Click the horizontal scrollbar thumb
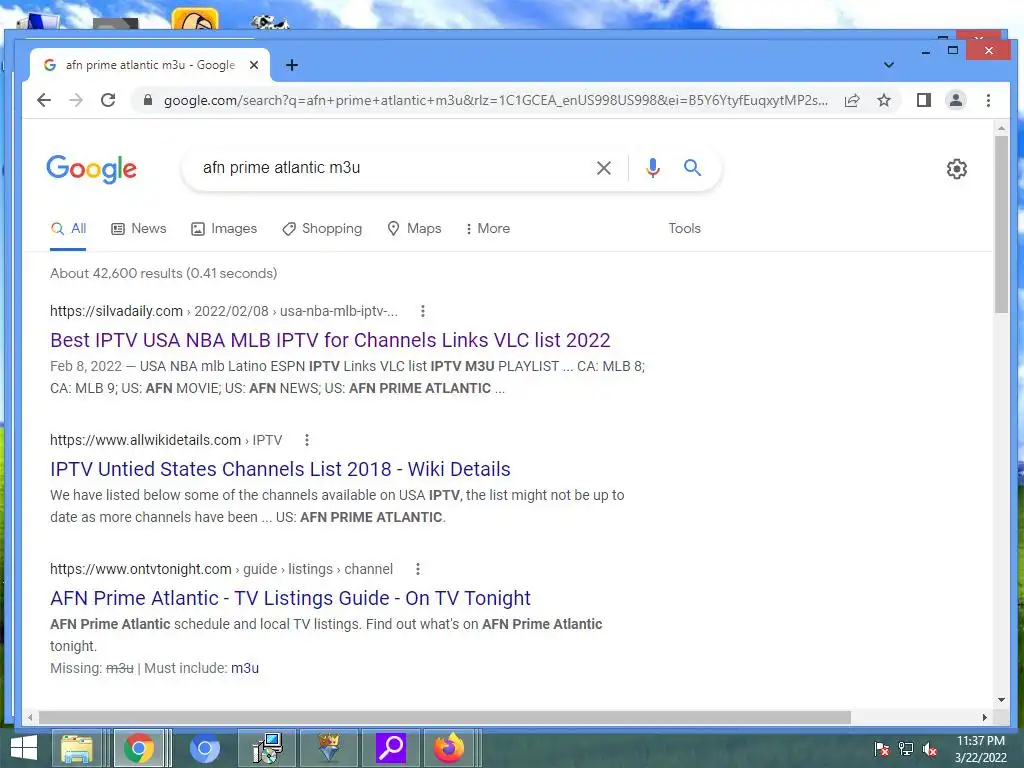 [444, 717]
